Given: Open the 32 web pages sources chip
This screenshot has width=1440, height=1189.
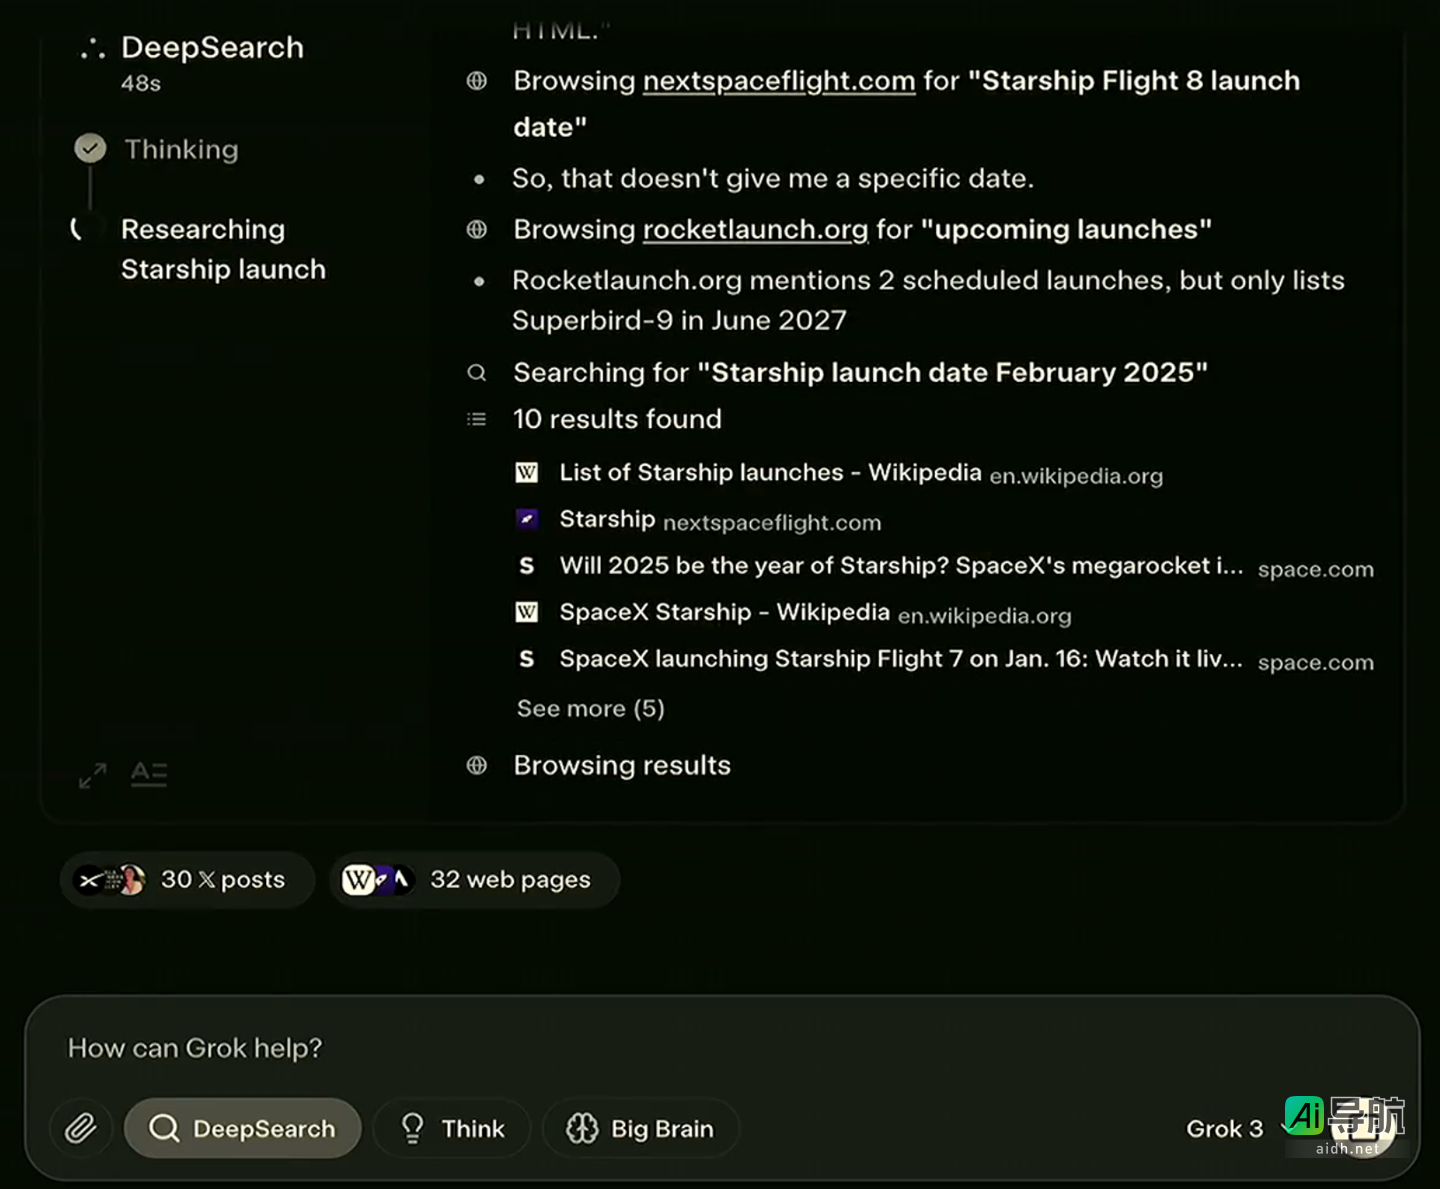Looking at the screenshot, I should click(475, 880).
